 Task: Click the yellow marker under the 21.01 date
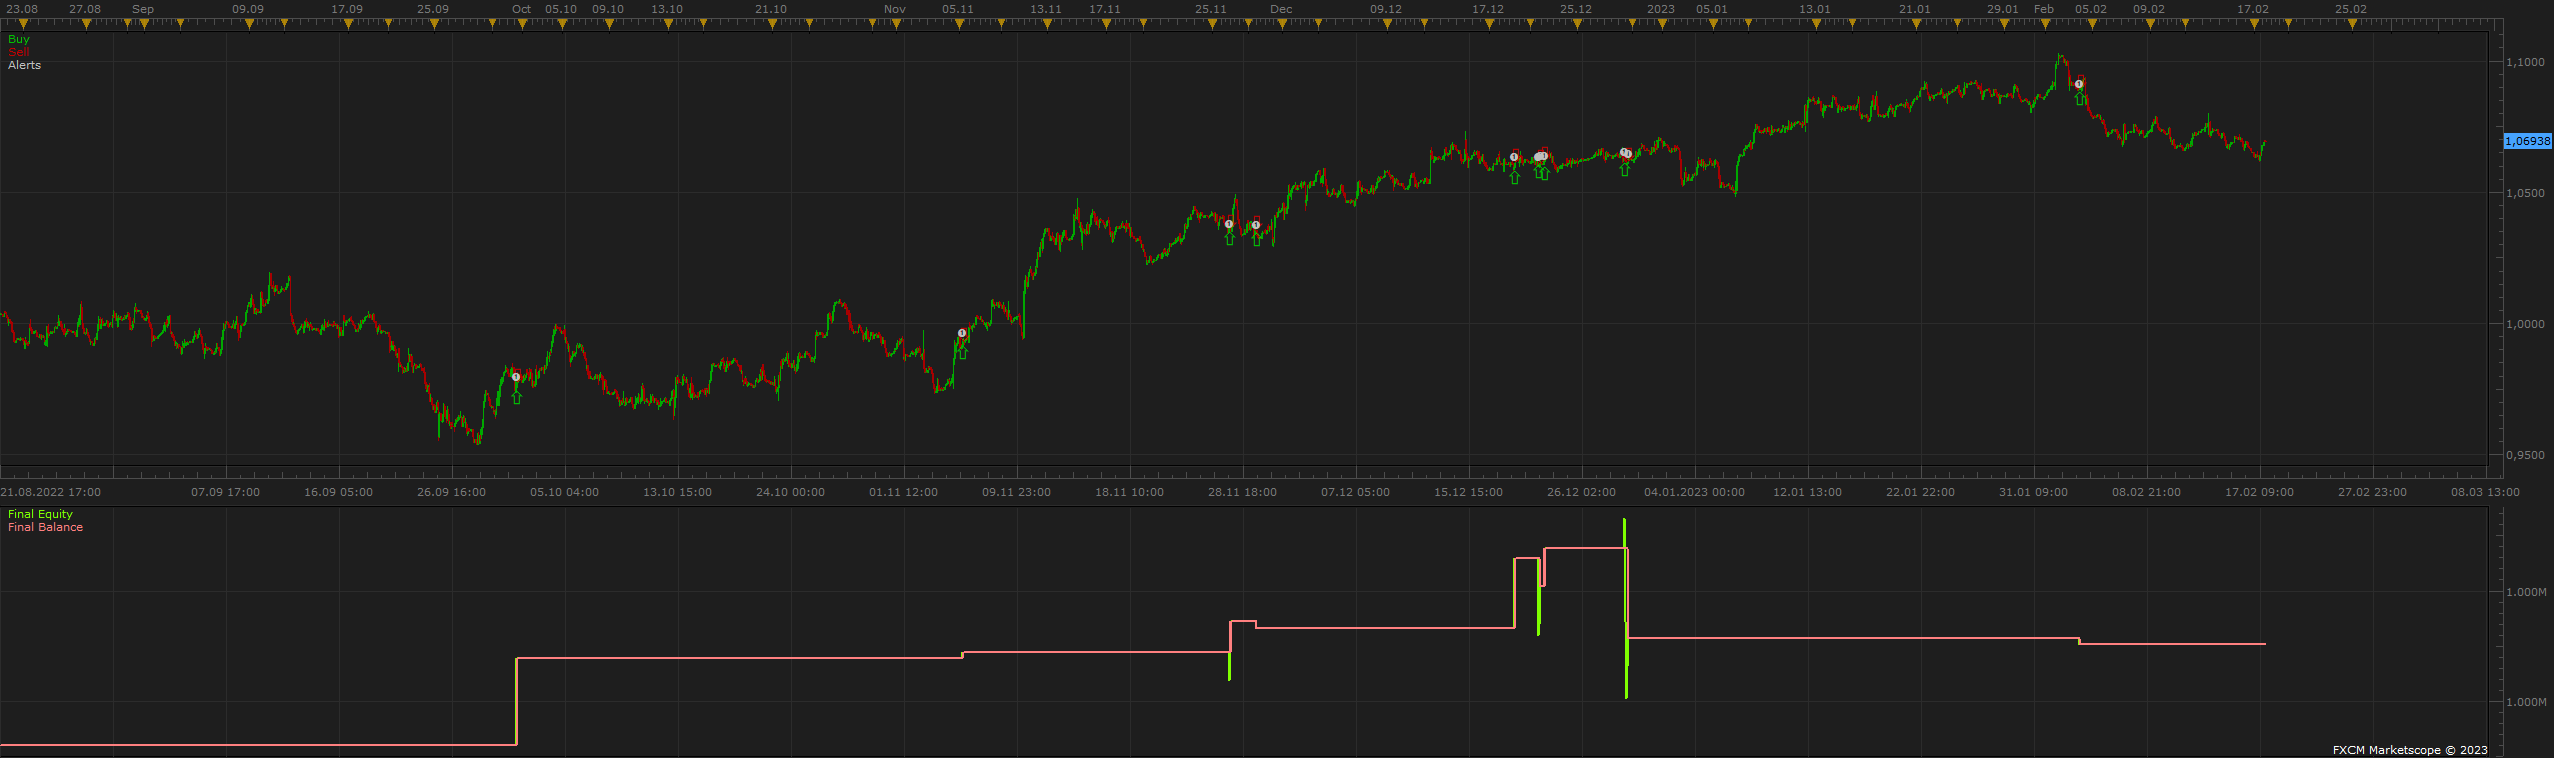pos(1915,24)
